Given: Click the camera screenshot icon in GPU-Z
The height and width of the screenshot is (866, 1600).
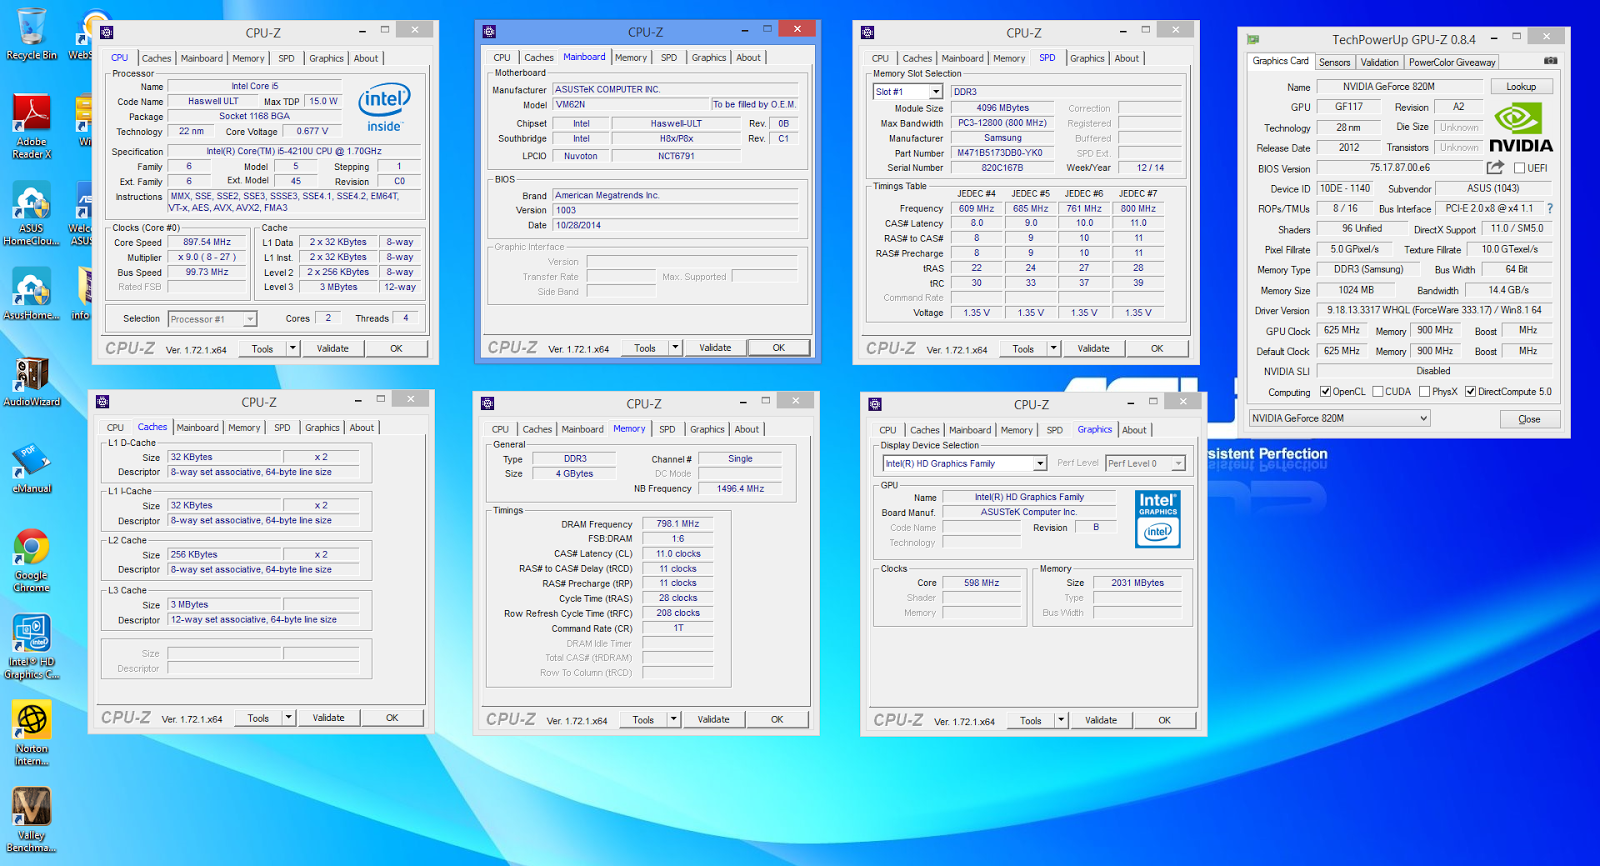Looking at the screenshot, I should click(x=1550, y=61).
